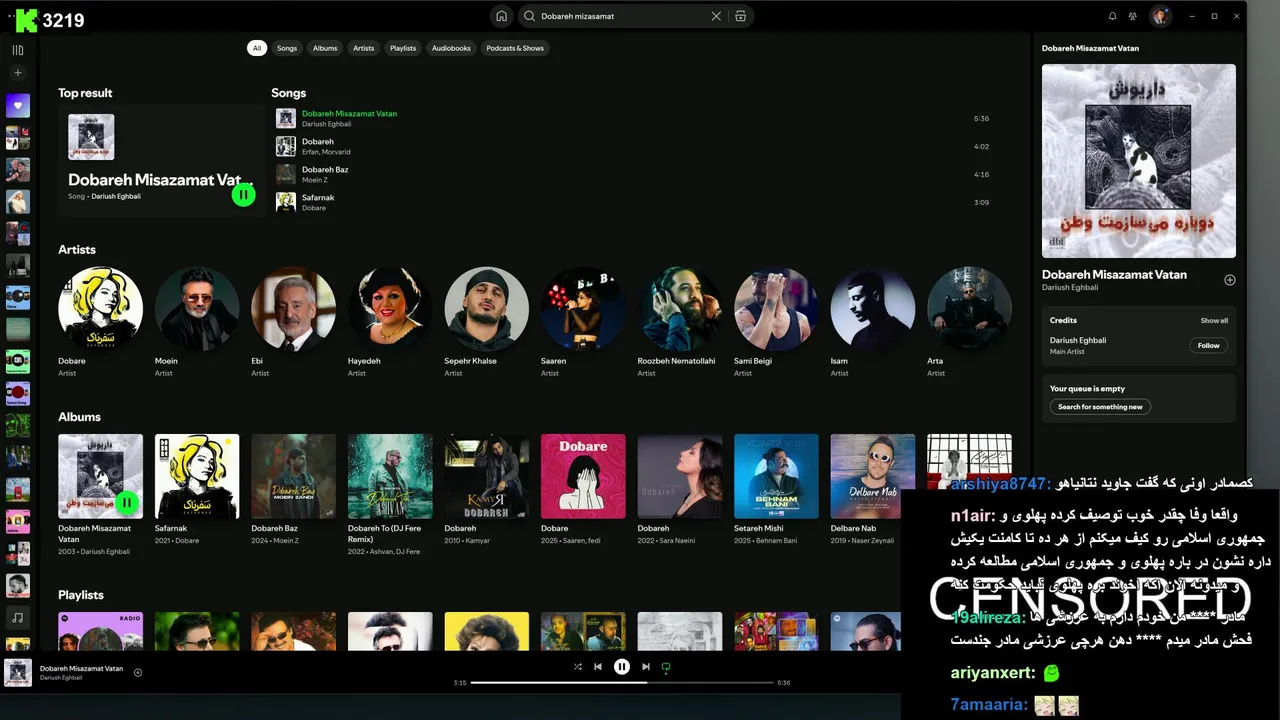Add now-playing track to Liked Songs
Screen dimensions: 1280x720
[x=138, y=672]
